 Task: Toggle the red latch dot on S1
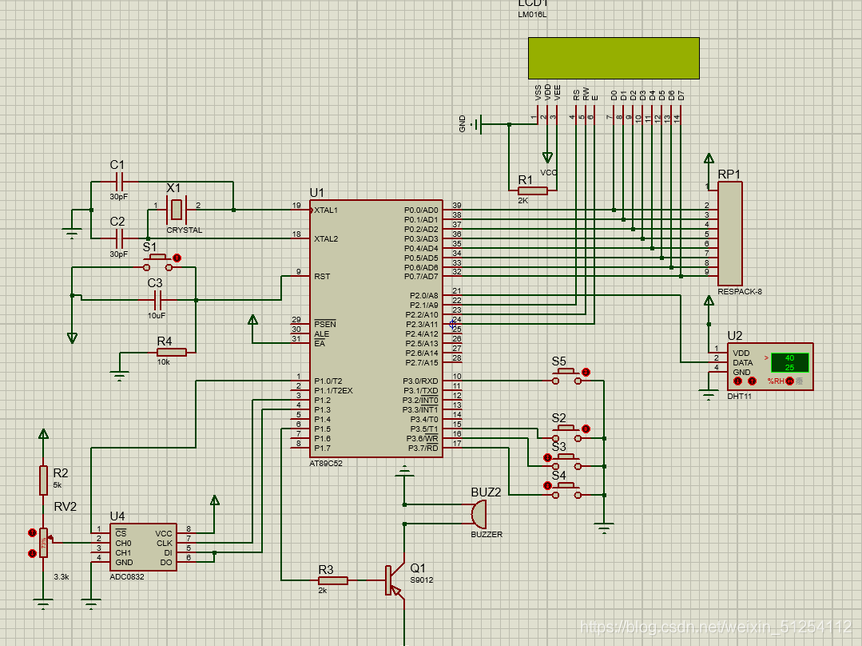coord(176,258)
